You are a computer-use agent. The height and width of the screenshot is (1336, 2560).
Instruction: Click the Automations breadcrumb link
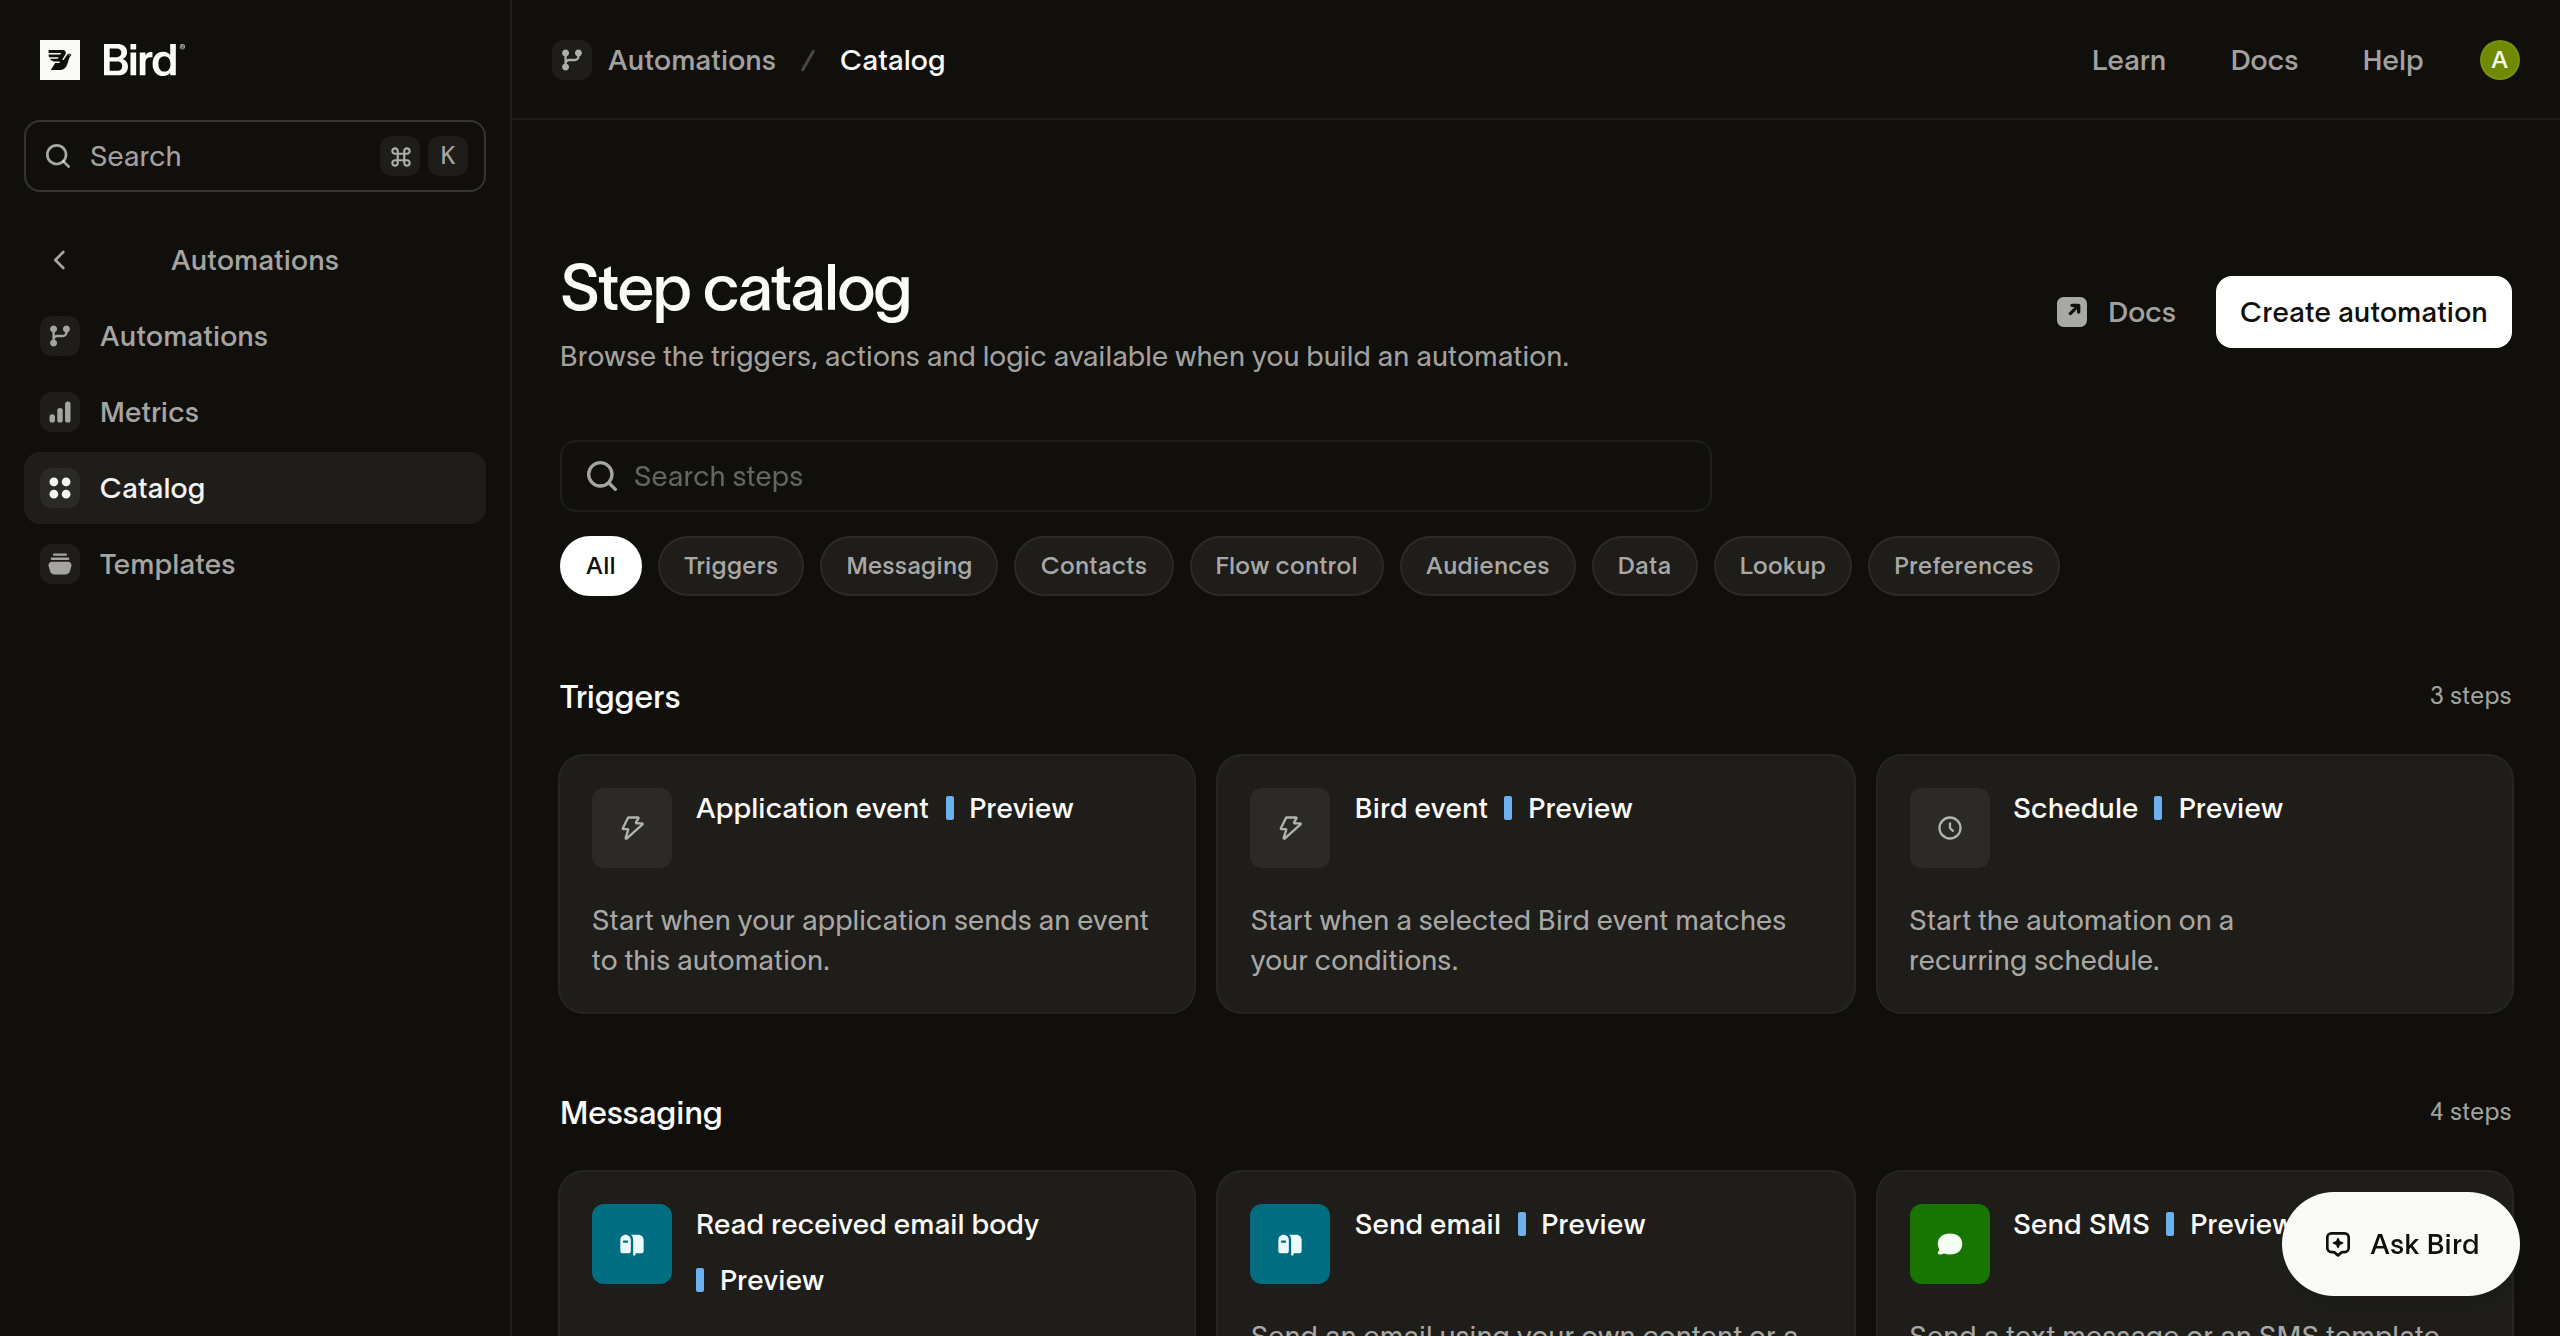pos(692,60)
